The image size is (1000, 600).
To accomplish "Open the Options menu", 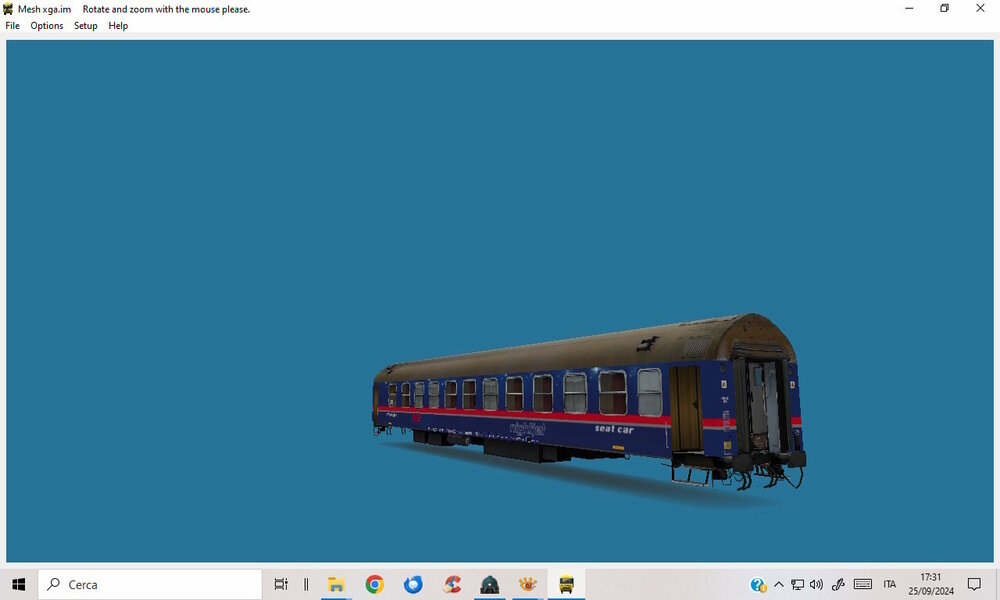I will click(x=47, y=26).
